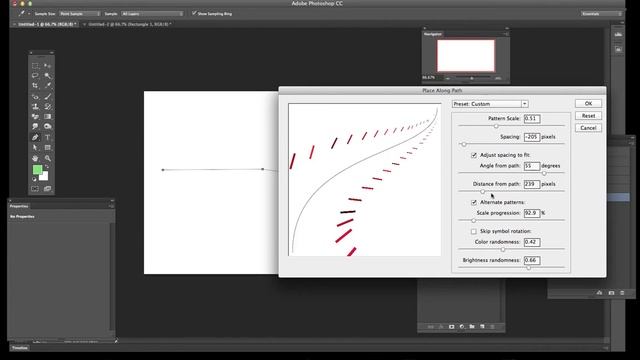Image resolution: width=640 pixels, height=360 pixels.
Task: Select the Dodge tool
Action: pos(47,127)
